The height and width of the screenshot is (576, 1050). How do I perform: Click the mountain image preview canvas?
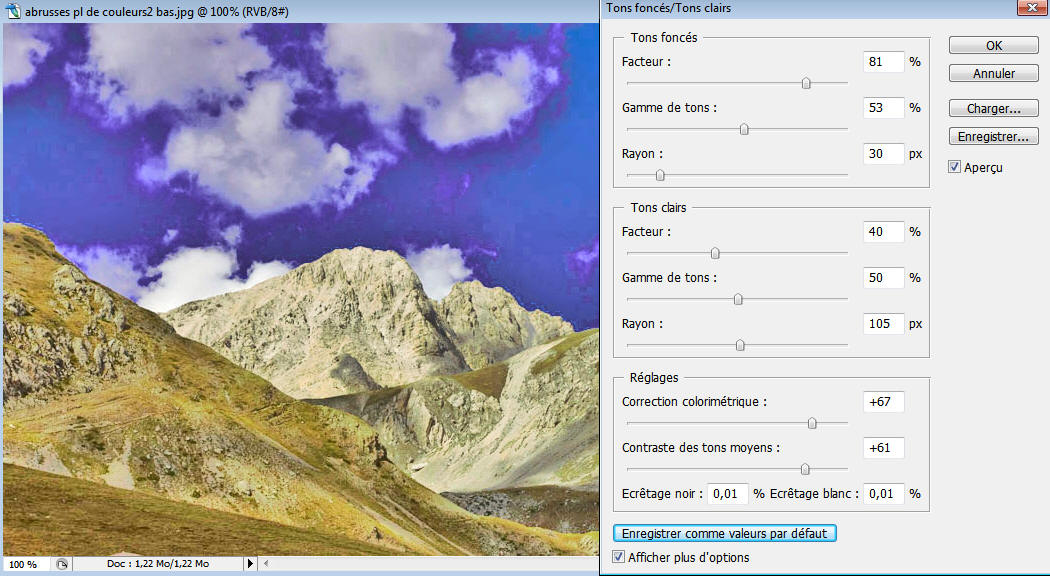(301, 289)
